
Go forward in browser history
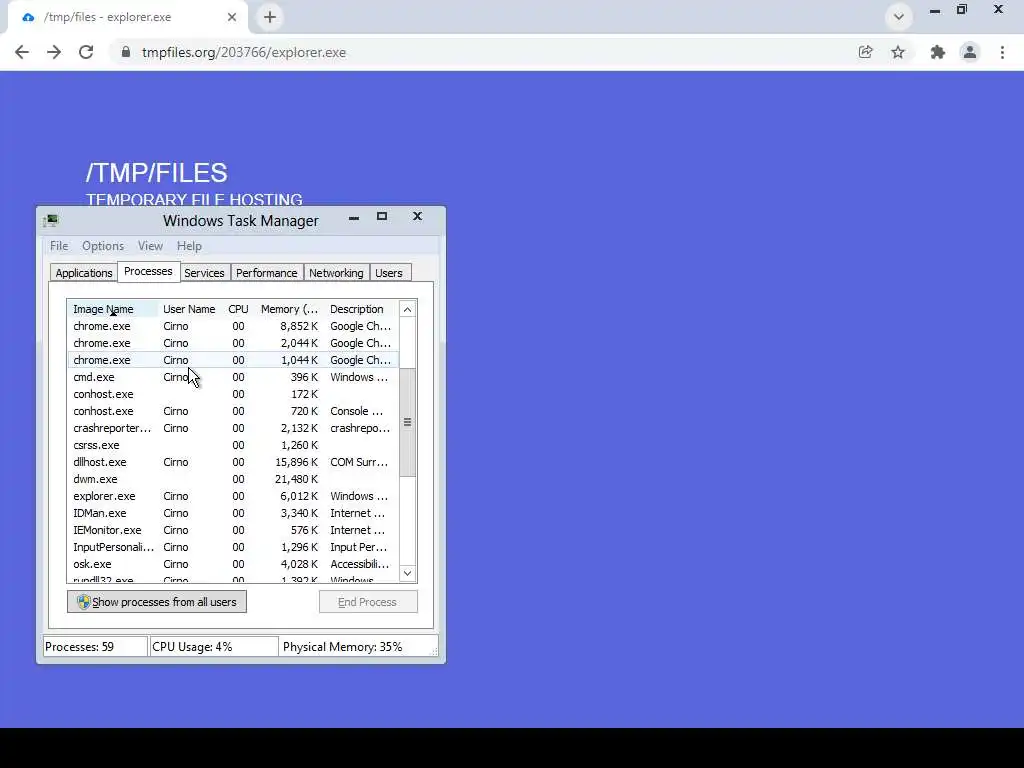pos(54,52)
